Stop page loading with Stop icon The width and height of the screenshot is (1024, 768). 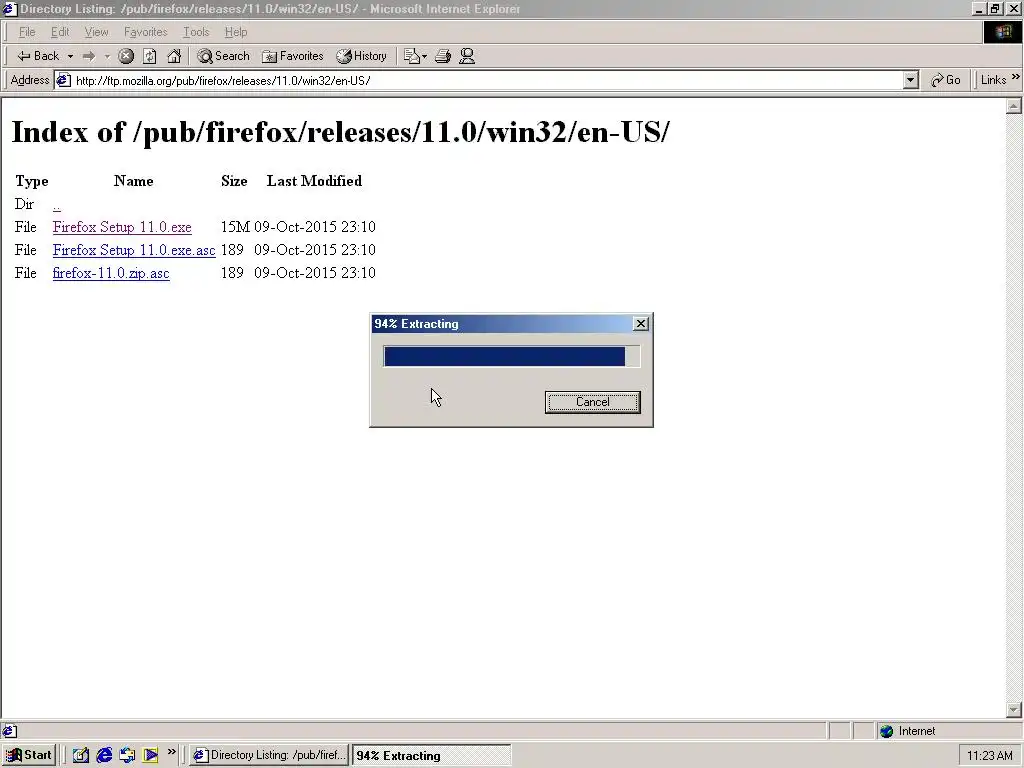[126, 56]
